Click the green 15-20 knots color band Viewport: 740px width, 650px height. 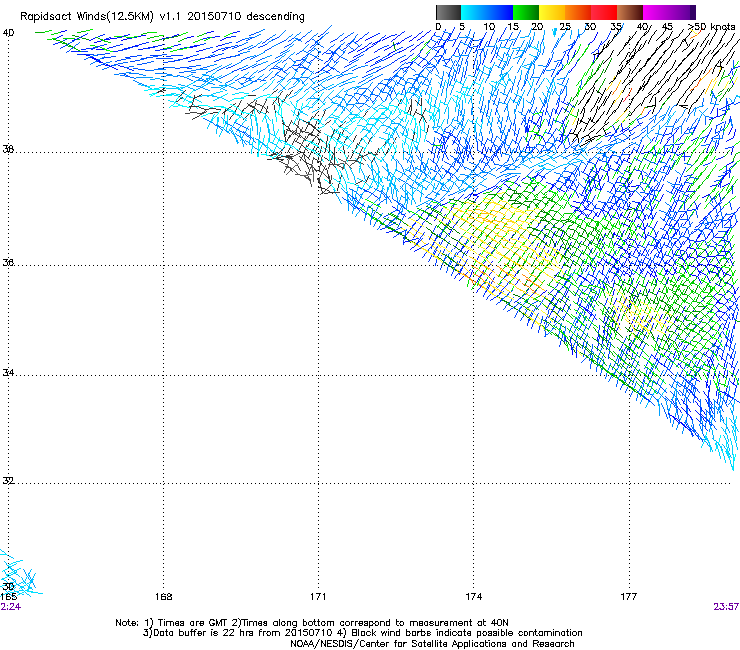[x=526, y=12]
